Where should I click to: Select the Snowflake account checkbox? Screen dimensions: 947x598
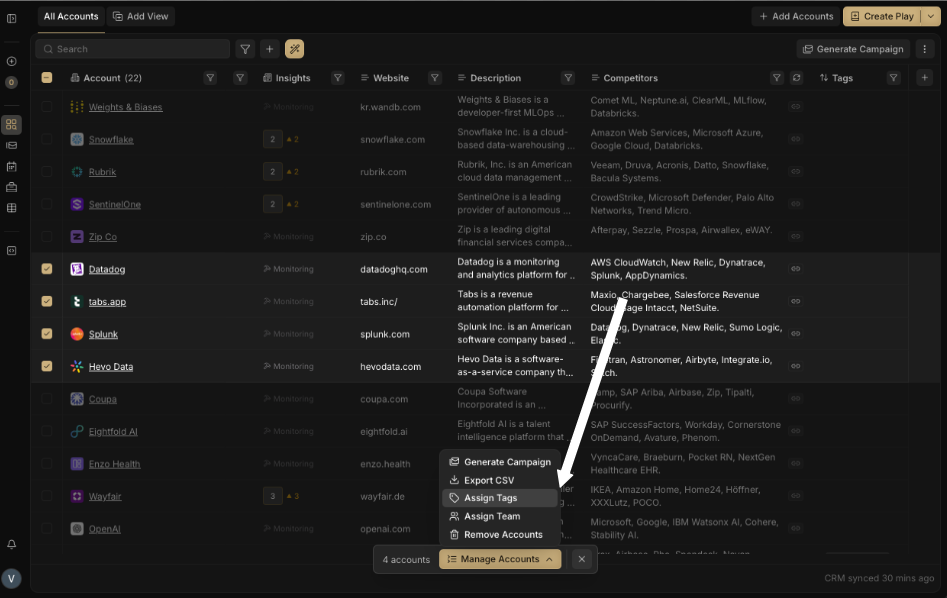[47, 139]
